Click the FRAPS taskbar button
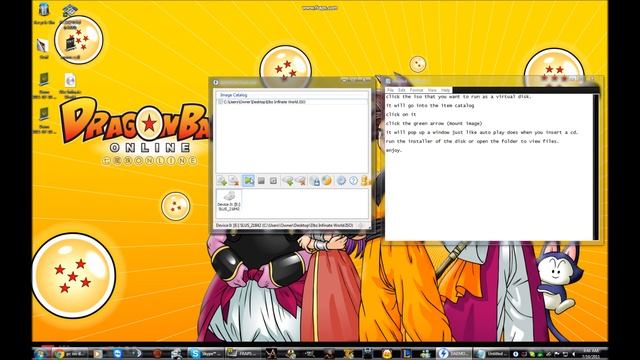Screen dimensions: 640x360 242,353
